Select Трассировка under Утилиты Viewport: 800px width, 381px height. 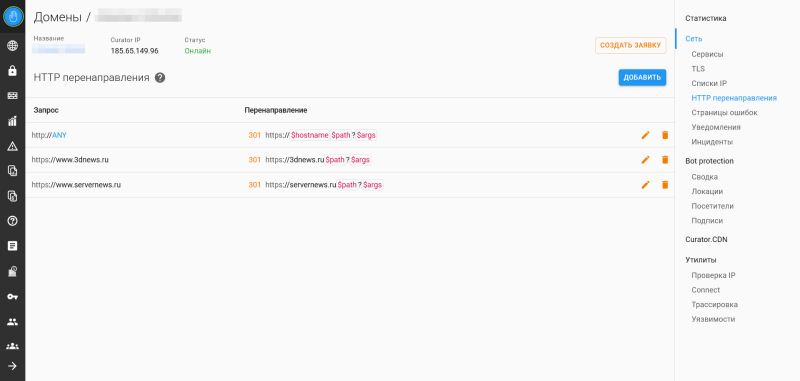click(714, 304)
